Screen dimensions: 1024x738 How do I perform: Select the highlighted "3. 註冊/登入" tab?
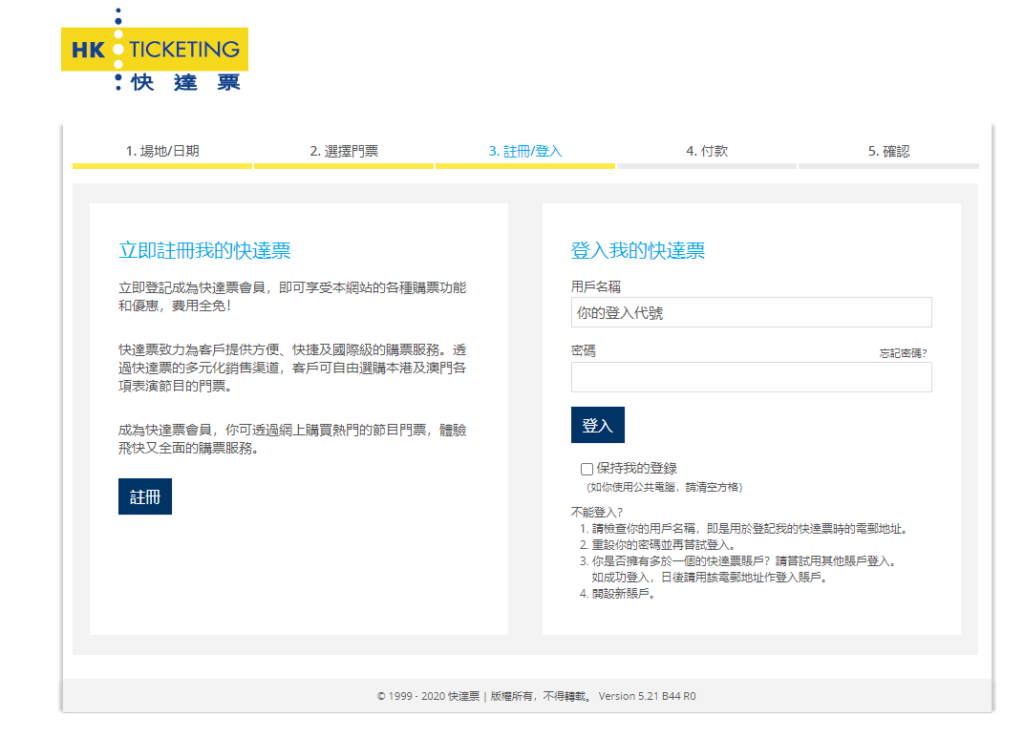pos(524,148)
